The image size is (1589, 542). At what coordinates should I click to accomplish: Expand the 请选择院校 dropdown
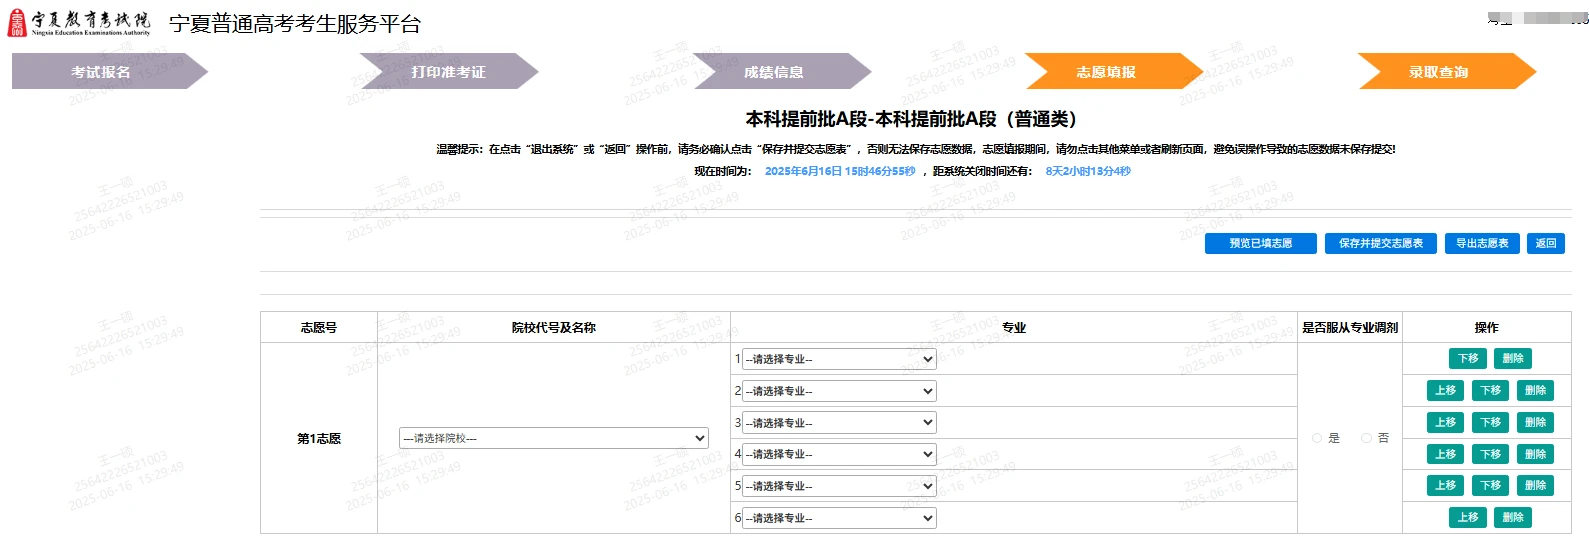pyautogui.click(x=553, y=438)
